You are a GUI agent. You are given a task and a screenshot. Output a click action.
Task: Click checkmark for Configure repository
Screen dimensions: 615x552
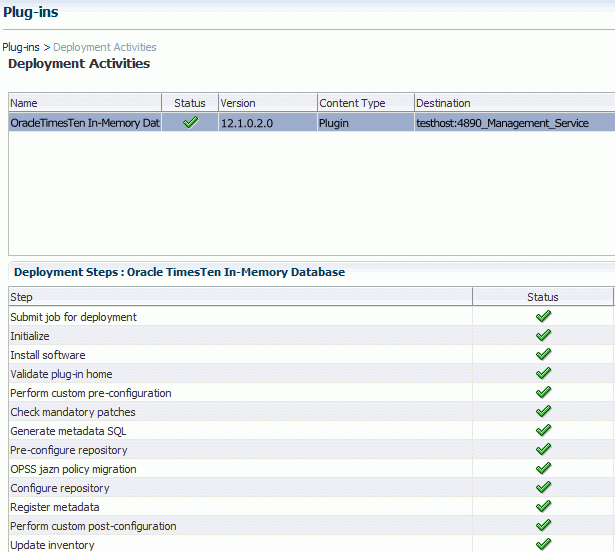coord(543,487)
